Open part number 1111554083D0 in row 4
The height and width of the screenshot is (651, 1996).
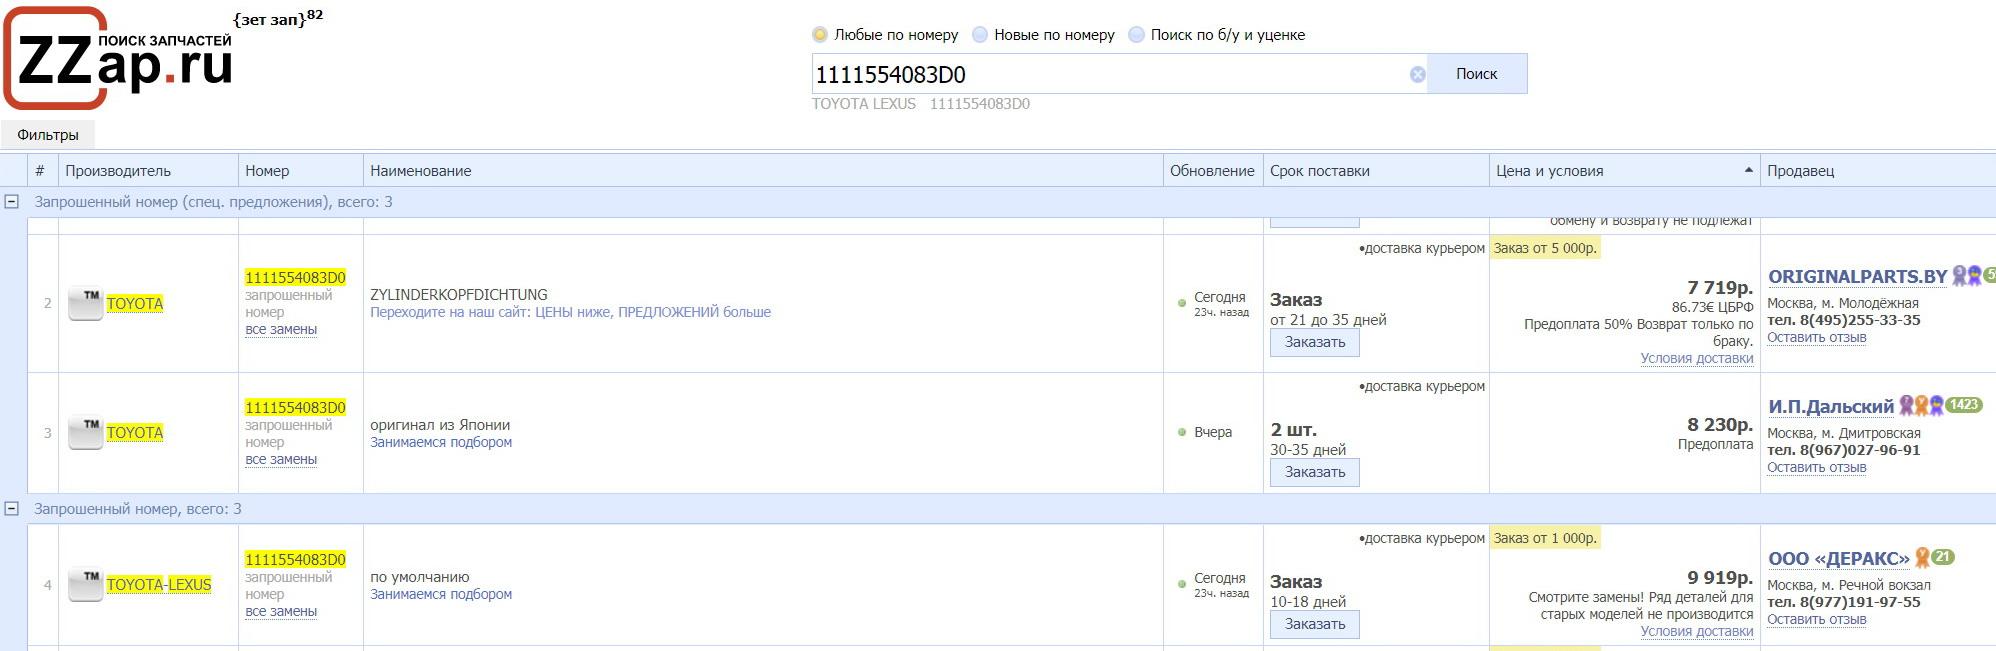[296, 560]
